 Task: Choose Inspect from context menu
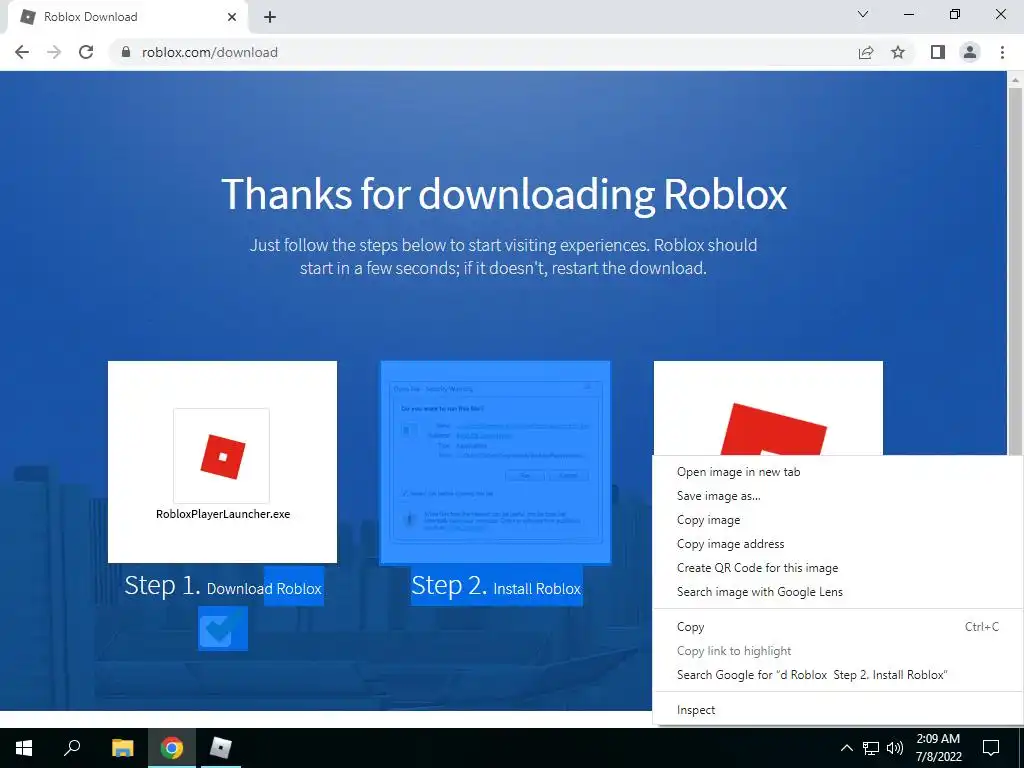(x=838, y=710)
